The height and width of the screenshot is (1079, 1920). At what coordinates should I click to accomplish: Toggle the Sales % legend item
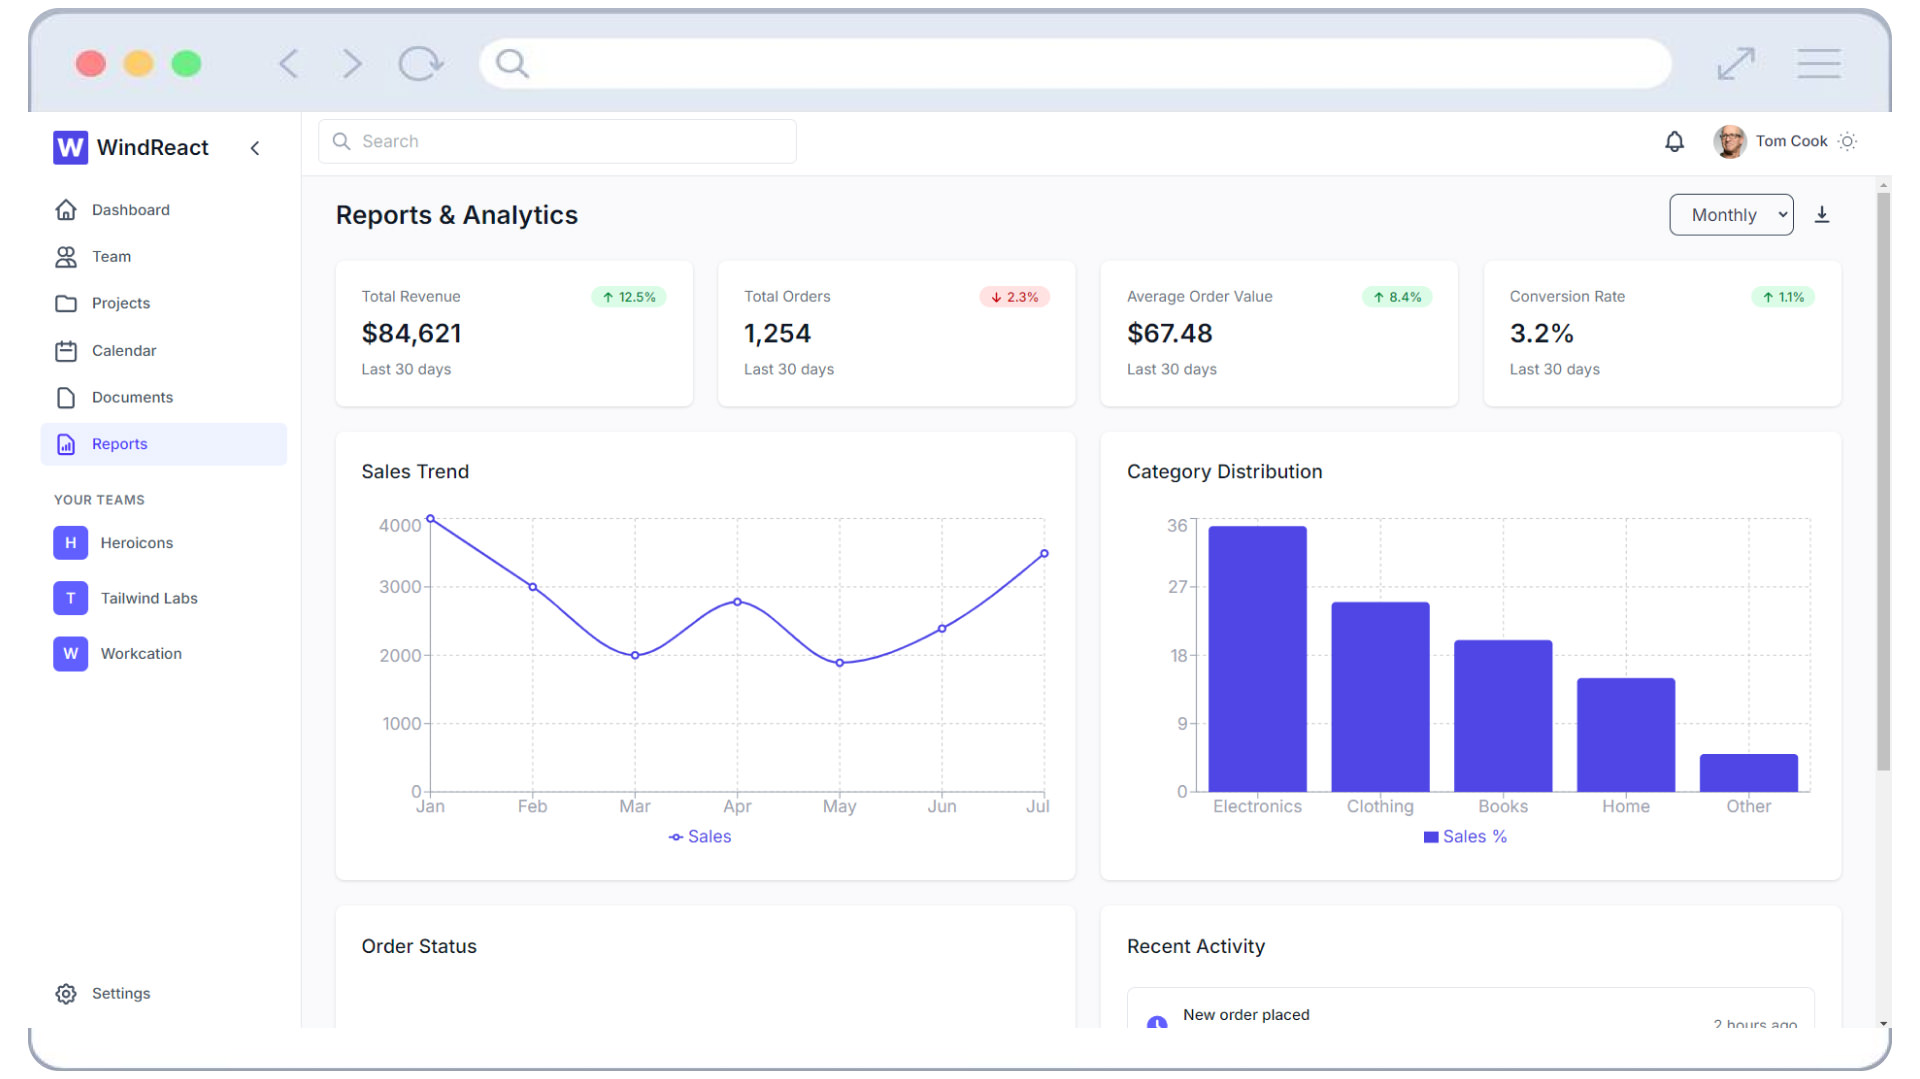point(1465,837)
